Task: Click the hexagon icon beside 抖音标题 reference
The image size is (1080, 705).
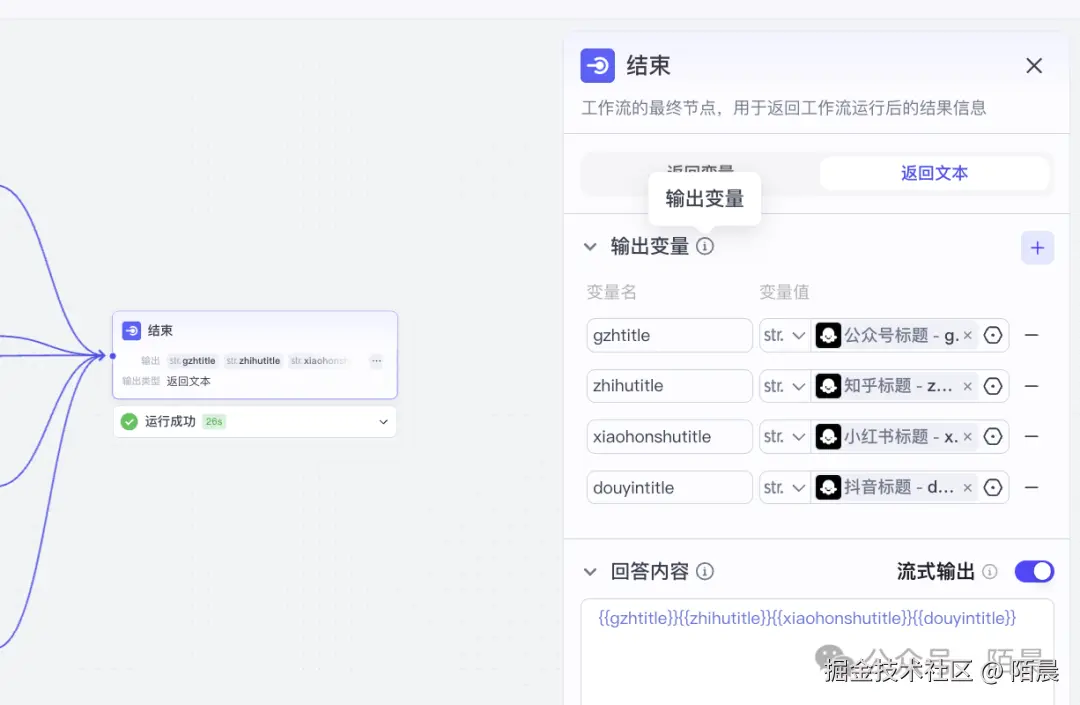Action: (993, 487)
